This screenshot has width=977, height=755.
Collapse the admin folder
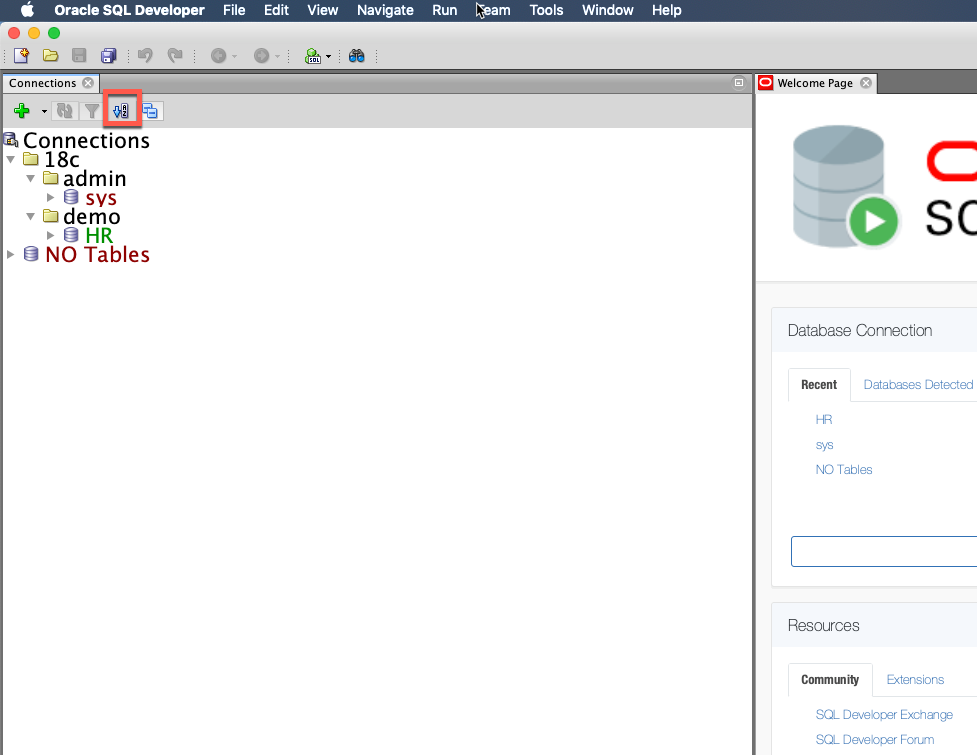pos(31,179)
